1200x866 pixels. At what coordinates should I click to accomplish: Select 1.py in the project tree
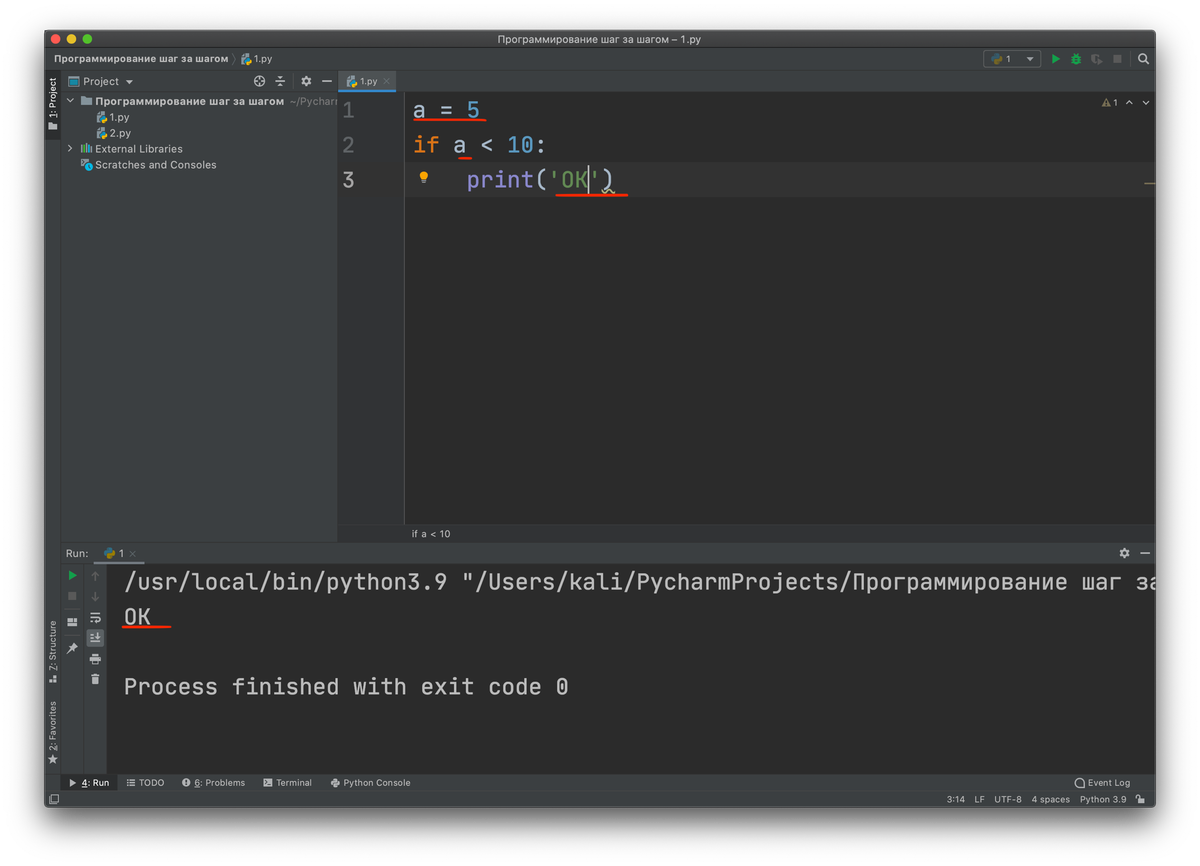113,117
